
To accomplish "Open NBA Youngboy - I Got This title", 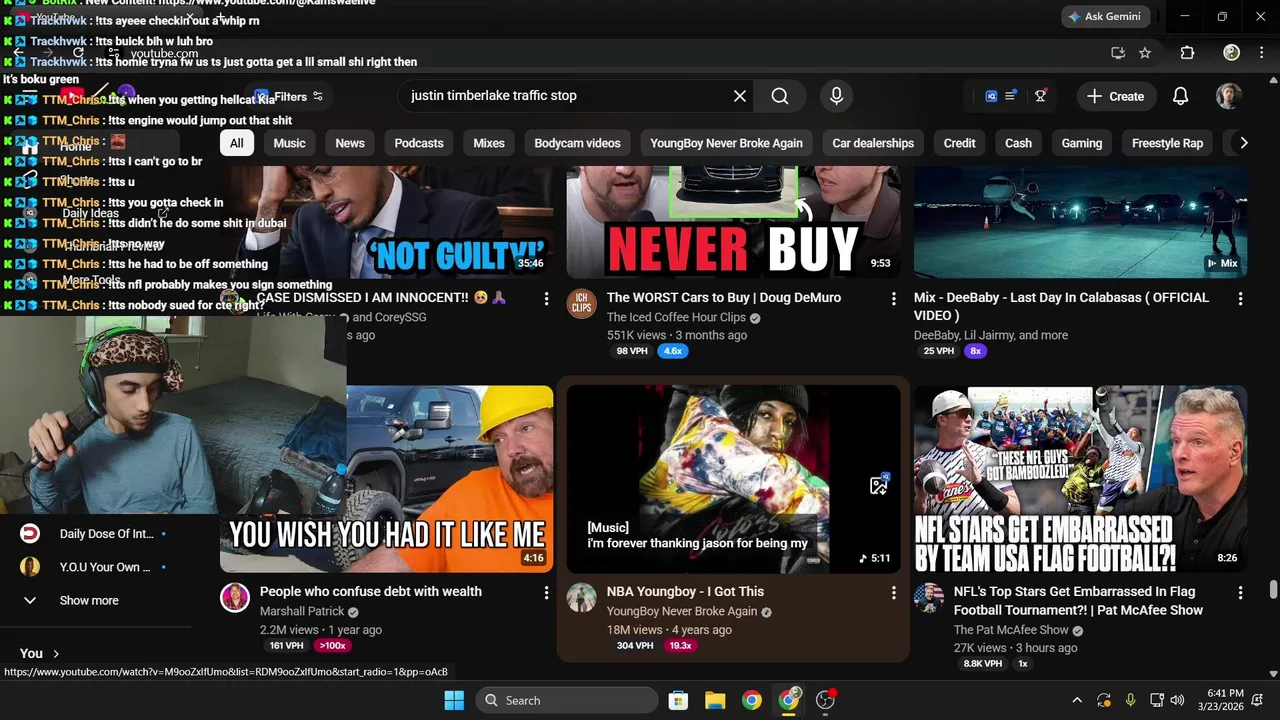I will [685, 592].
